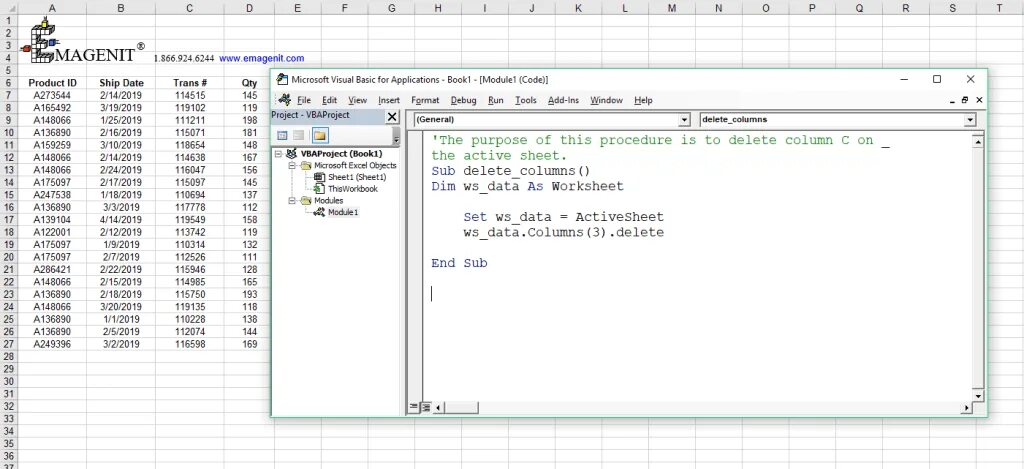
Task: Click the Toggle Folders icon in Project pane
Action: click(x=320, y=135)
